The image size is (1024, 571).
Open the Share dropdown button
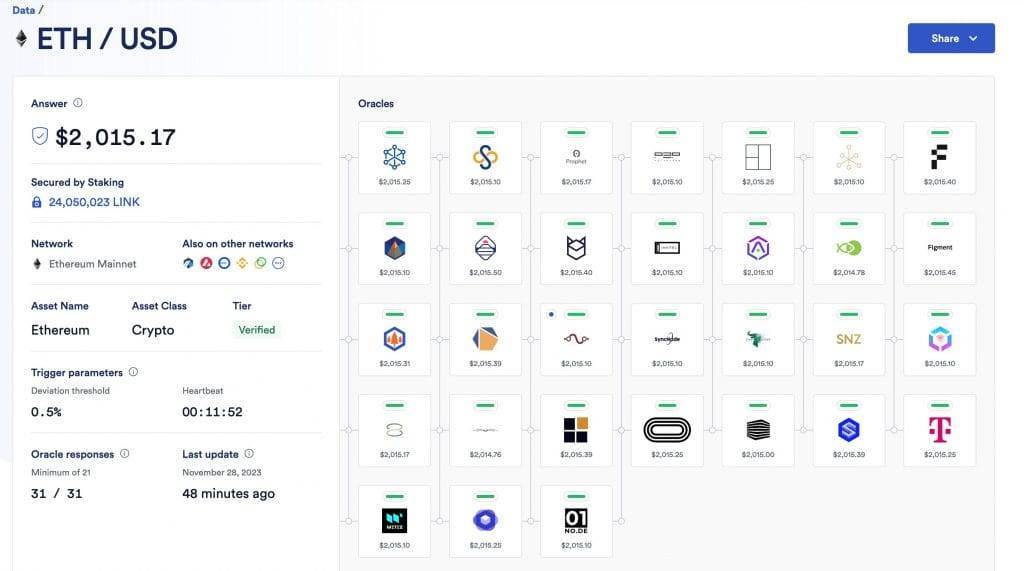point(950,39)
